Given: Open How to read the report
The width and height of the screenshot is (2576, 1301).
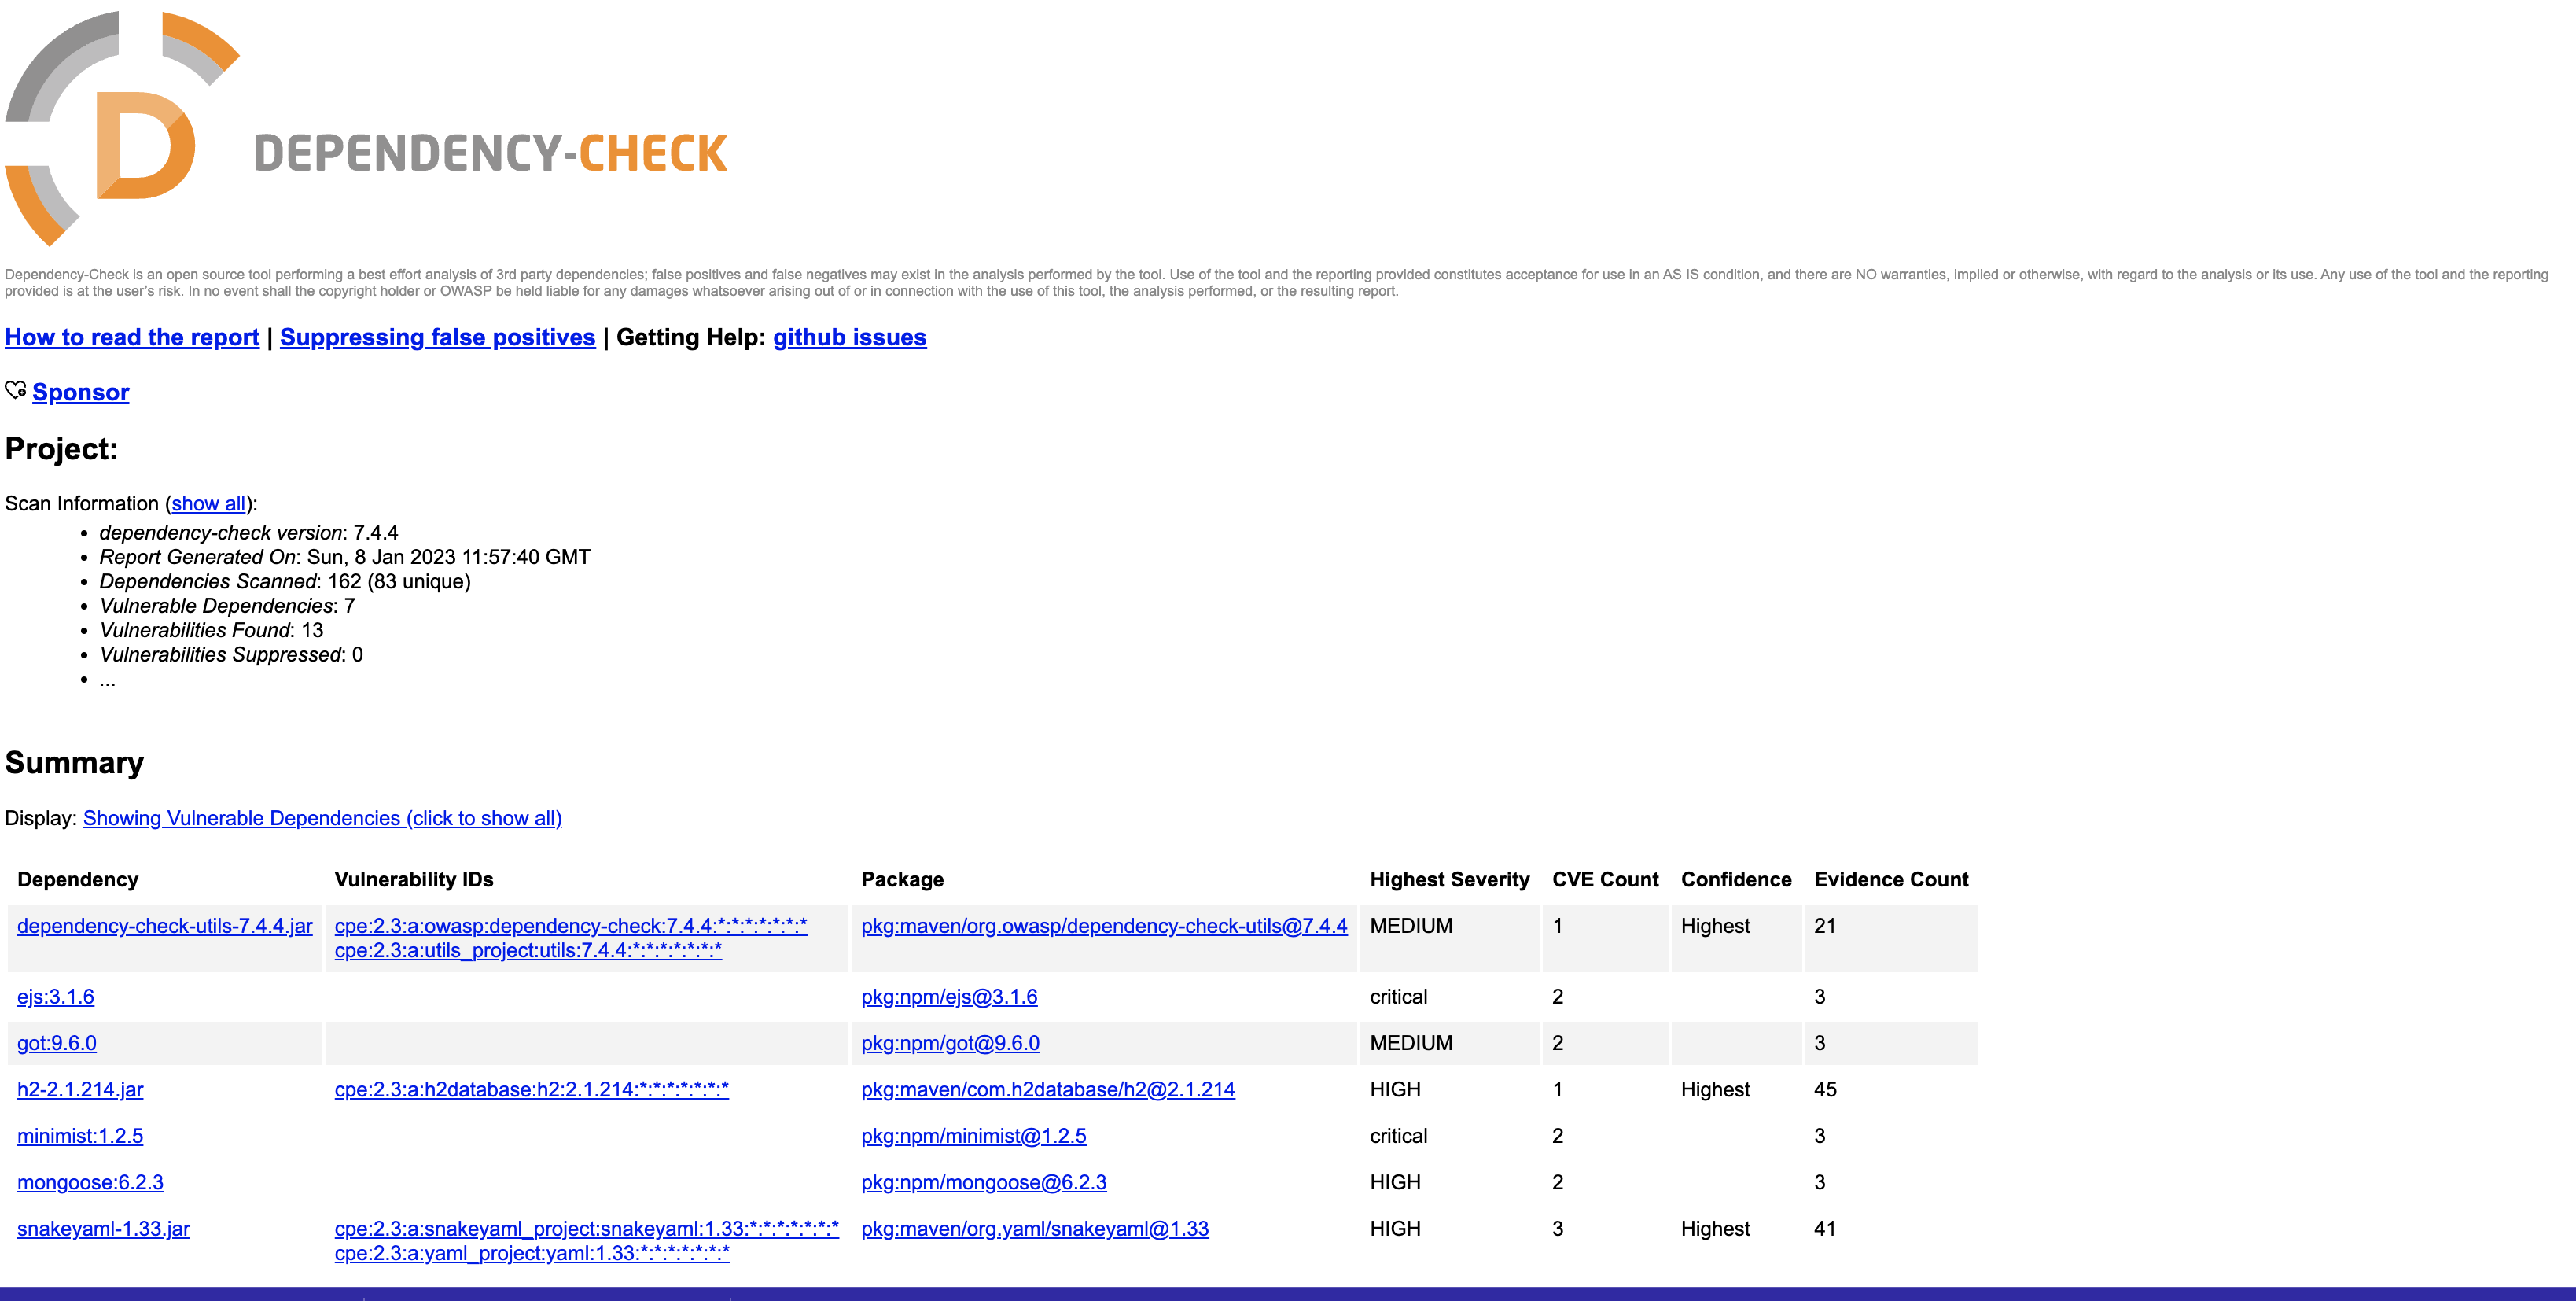Looking at the screenshot, I should click(132, 337).
